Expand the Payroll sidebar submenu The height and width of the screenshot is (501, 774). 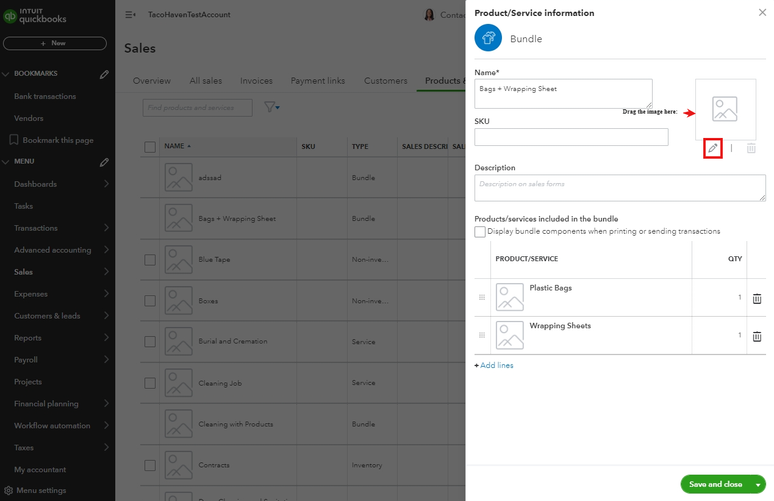click(x=106, y=360)
